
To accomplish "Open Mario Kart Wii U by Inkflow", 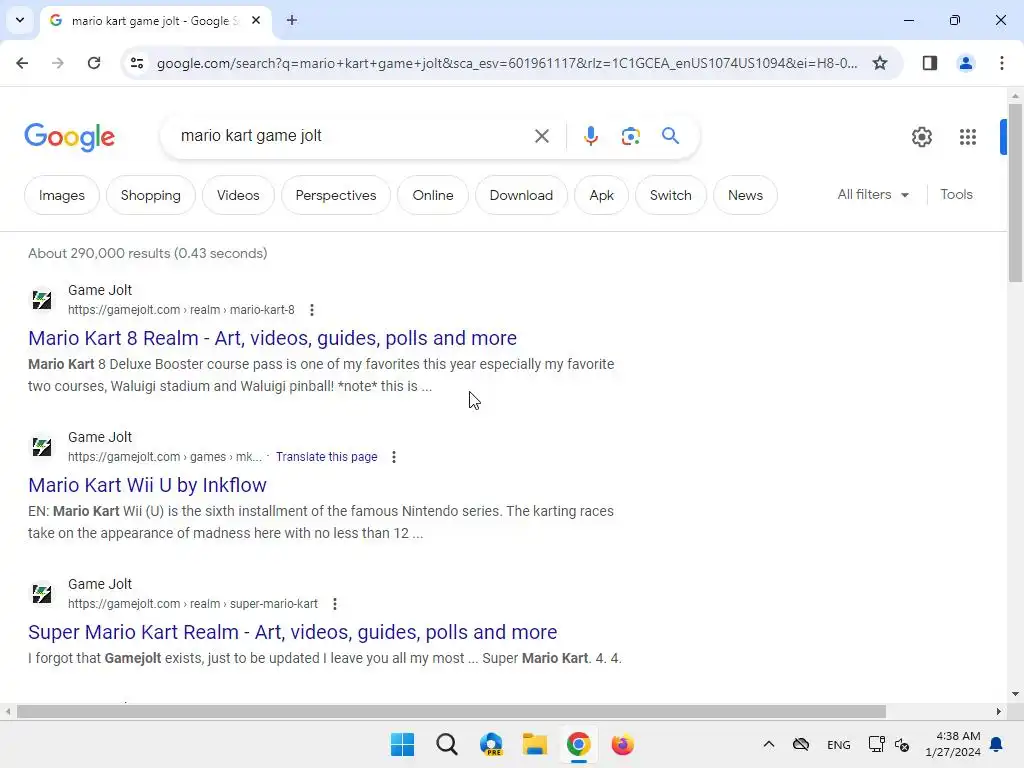I will point(148,485).
